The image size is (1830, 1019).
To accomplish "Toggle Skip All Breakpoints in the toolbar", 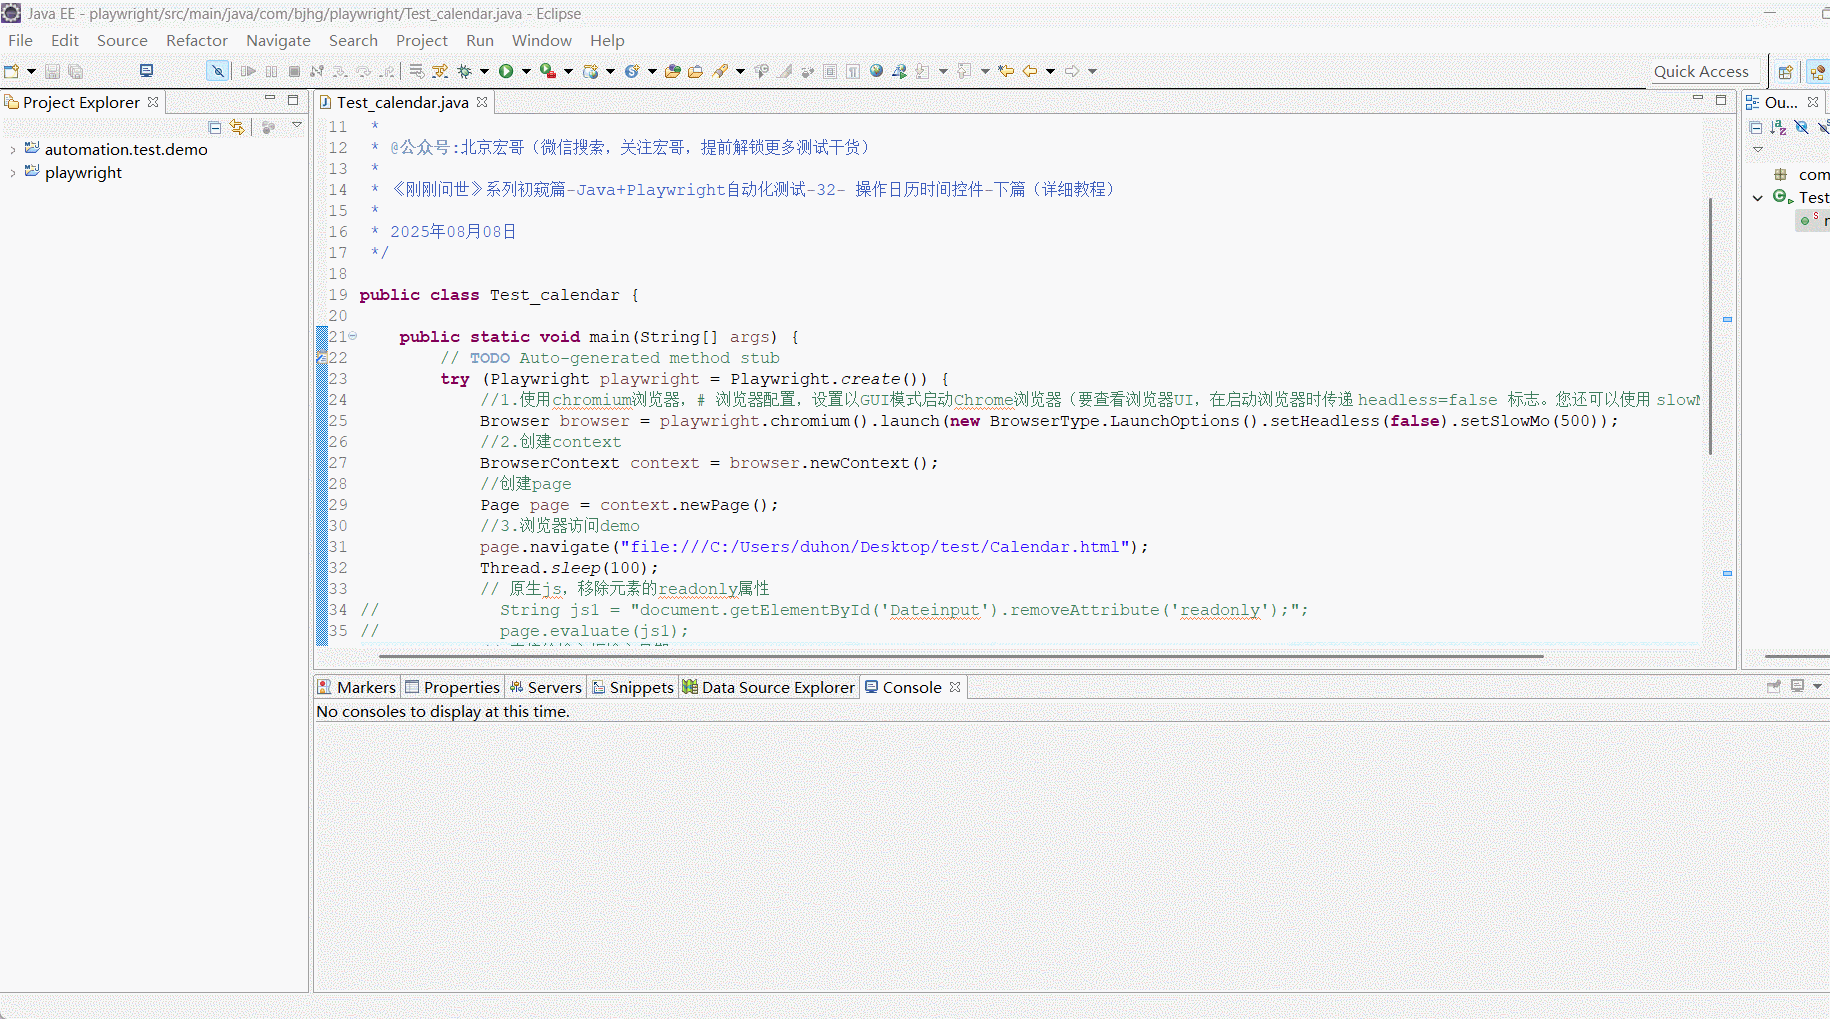I will [217, 71].
